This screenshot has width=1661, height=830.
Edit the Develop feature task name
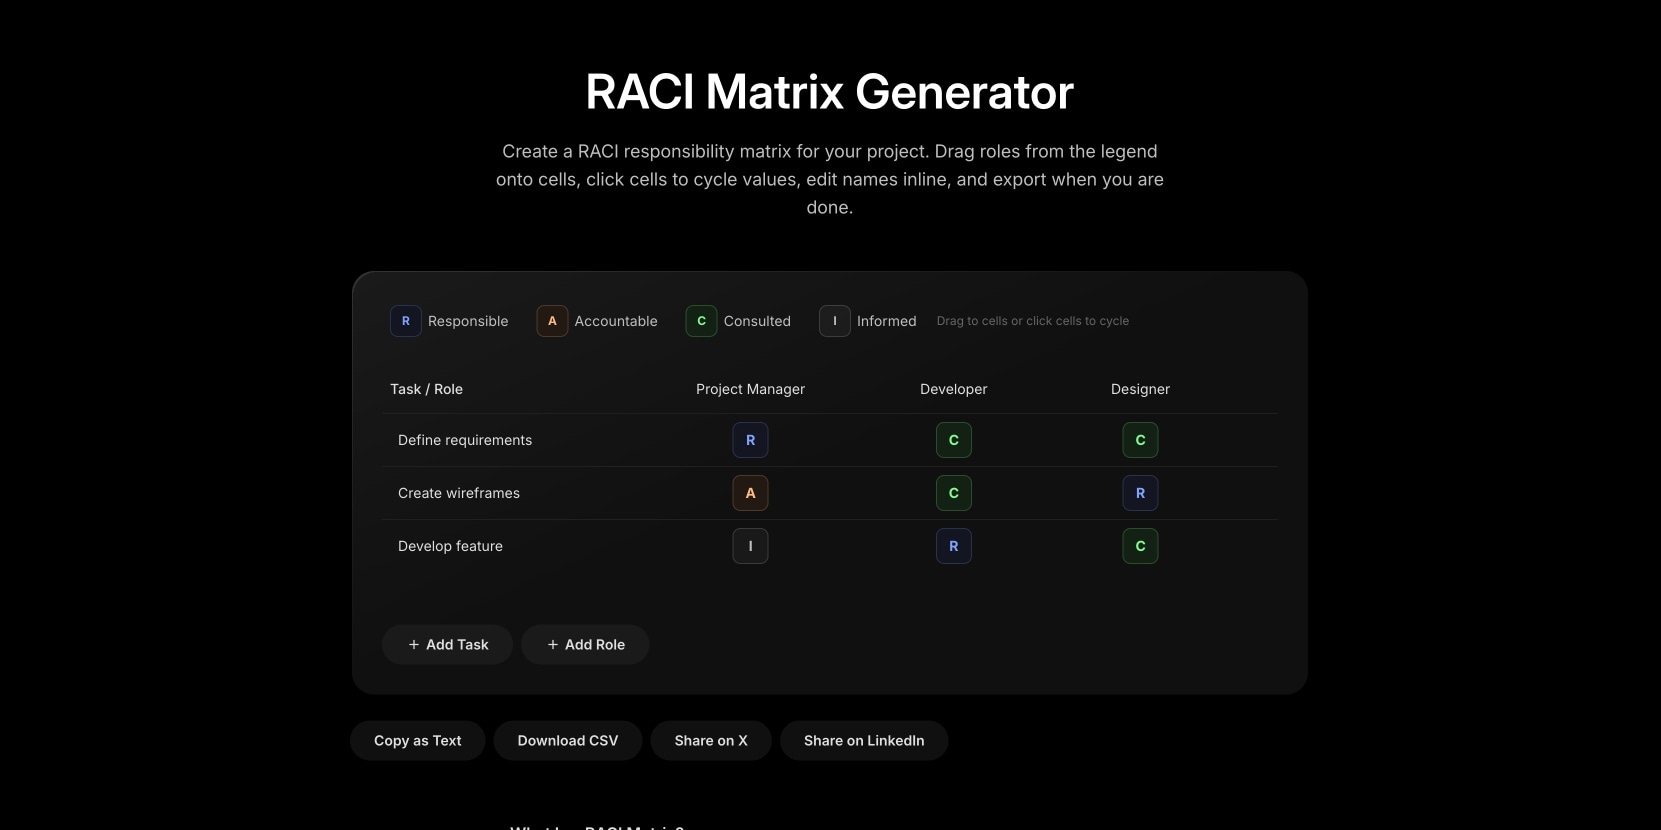tap(450, 546)
